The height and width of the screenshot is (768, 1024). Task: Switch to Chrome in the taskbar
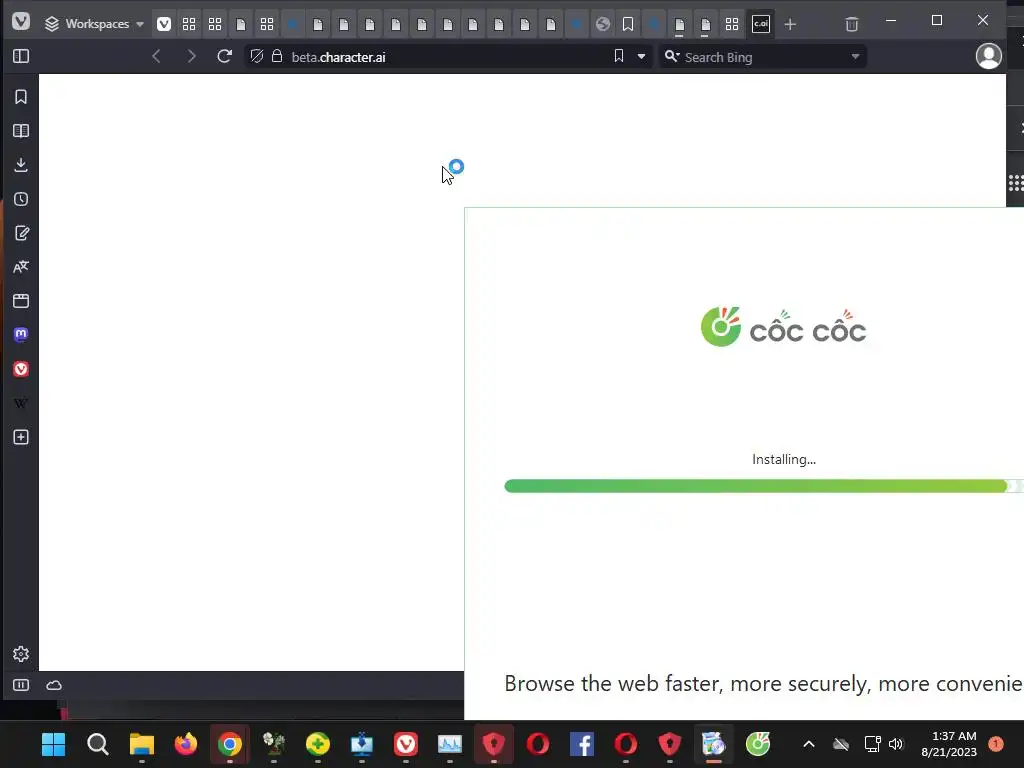click(230, 744)
